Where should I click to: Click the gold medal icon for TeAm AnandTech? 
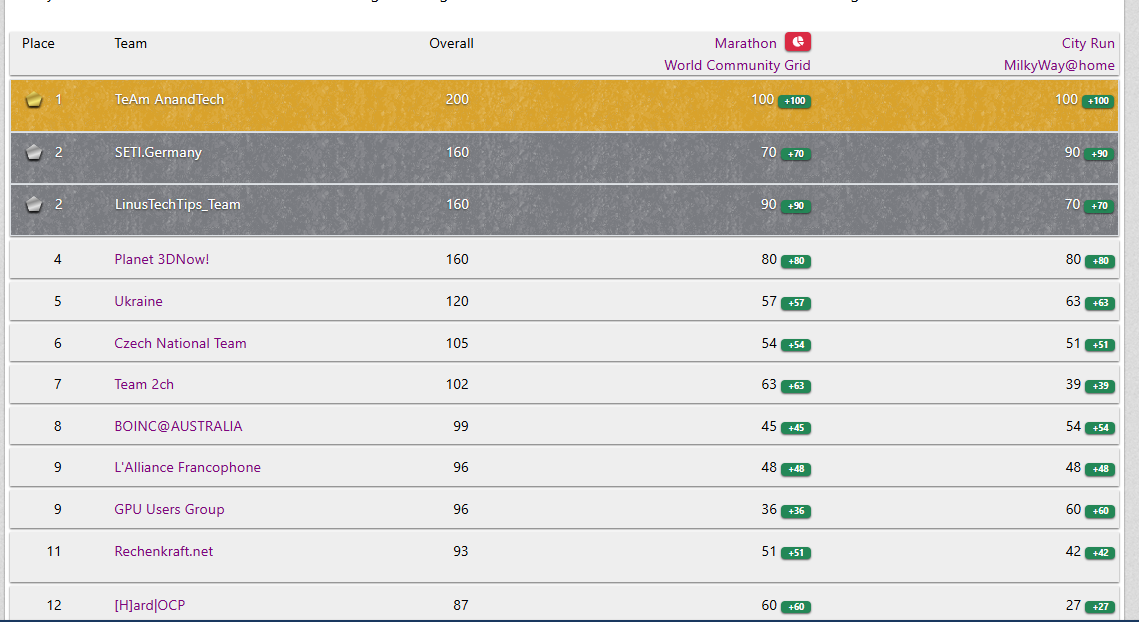(x=33, y=100)
